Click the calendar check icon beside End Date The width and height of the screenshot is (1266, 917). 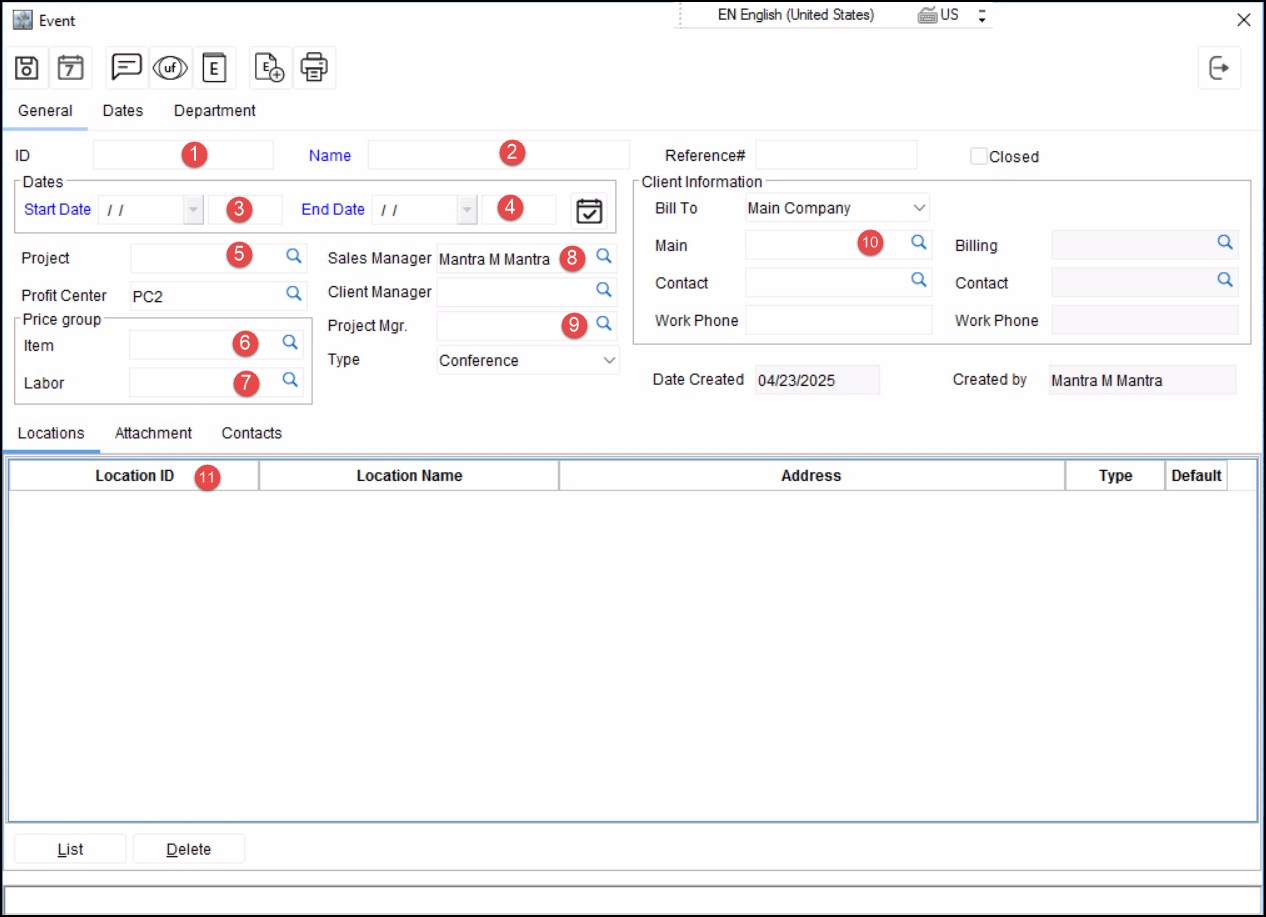point(590,210)
